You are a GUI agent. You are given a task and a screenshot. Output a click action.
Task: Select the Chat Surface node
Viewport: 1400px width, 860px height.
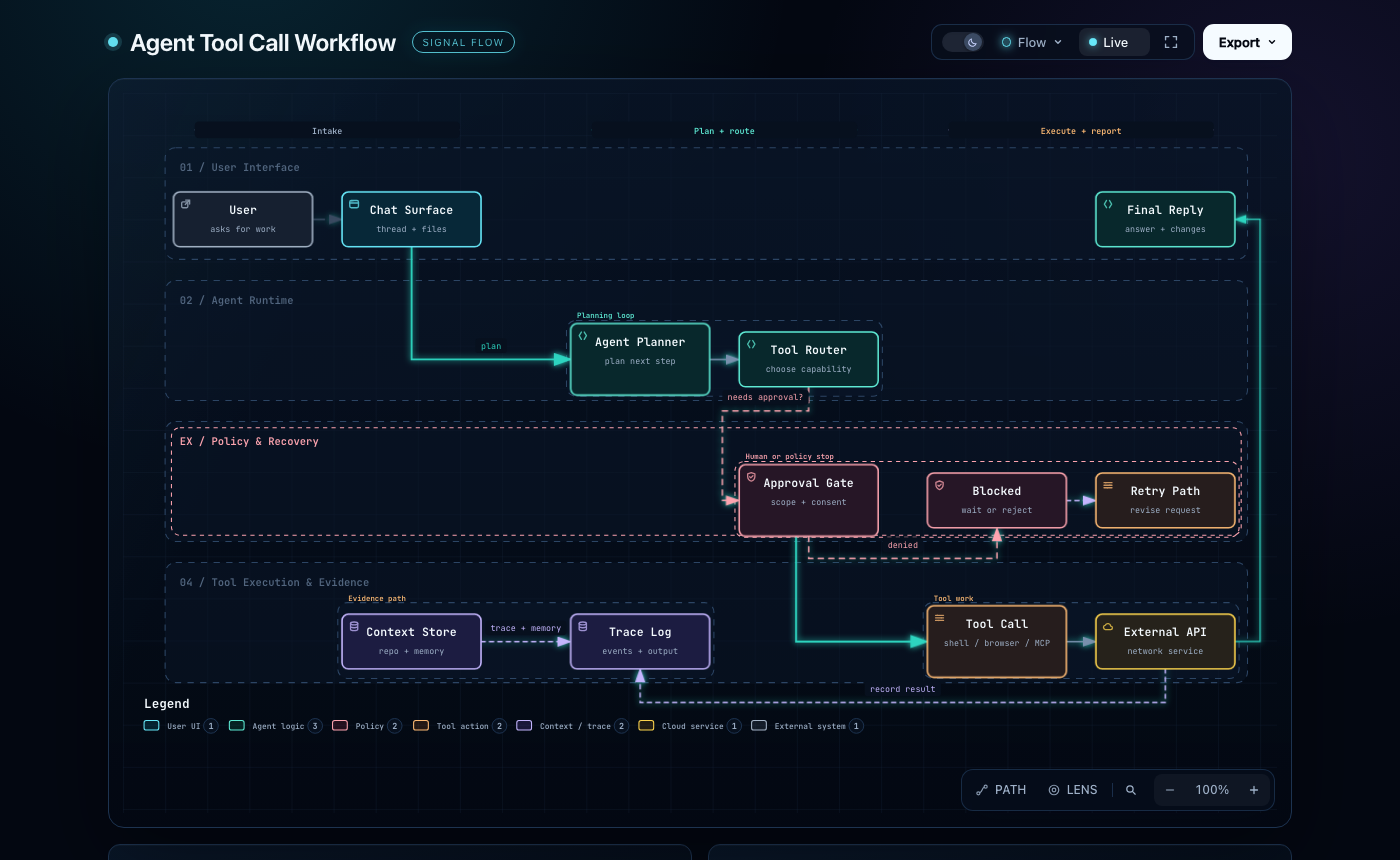(x=411, y=219)
